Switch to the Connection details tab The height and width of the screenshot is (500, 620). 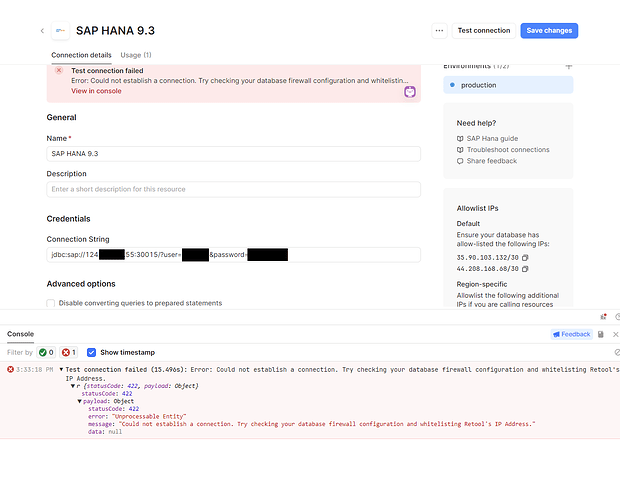tap(81, 55)
